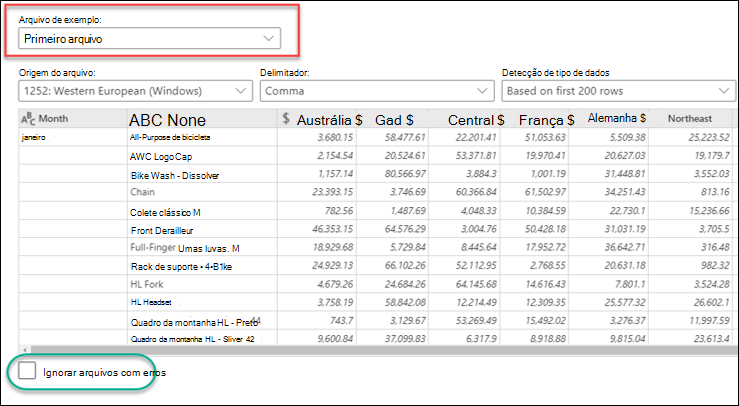This screenshot has width=739, height=406.
Task: Click the scrollbar left arrow
Action: (x=25, y=350)
